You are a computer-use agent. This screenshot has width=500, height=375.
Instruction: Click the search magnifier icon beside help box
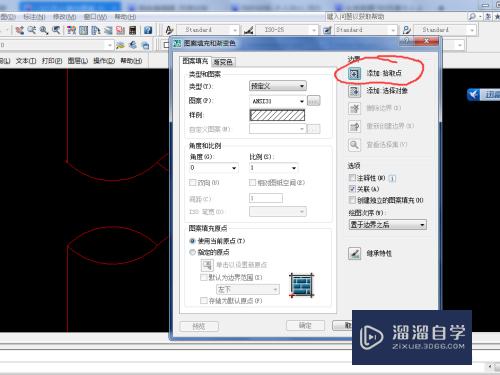[x=472, y=16]
